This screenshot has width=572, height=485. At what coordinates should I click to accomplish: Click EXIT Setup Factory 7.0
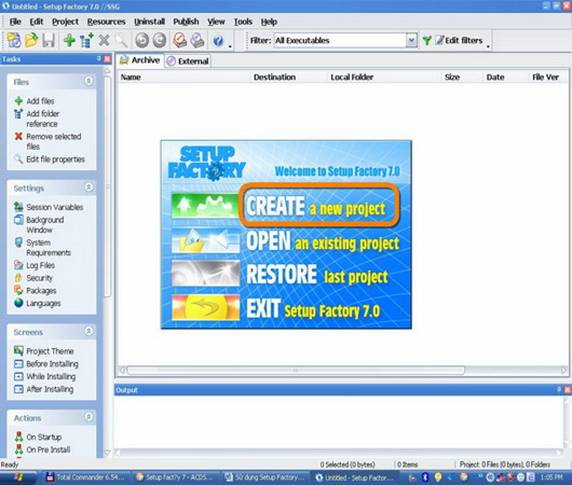[313, 309]
